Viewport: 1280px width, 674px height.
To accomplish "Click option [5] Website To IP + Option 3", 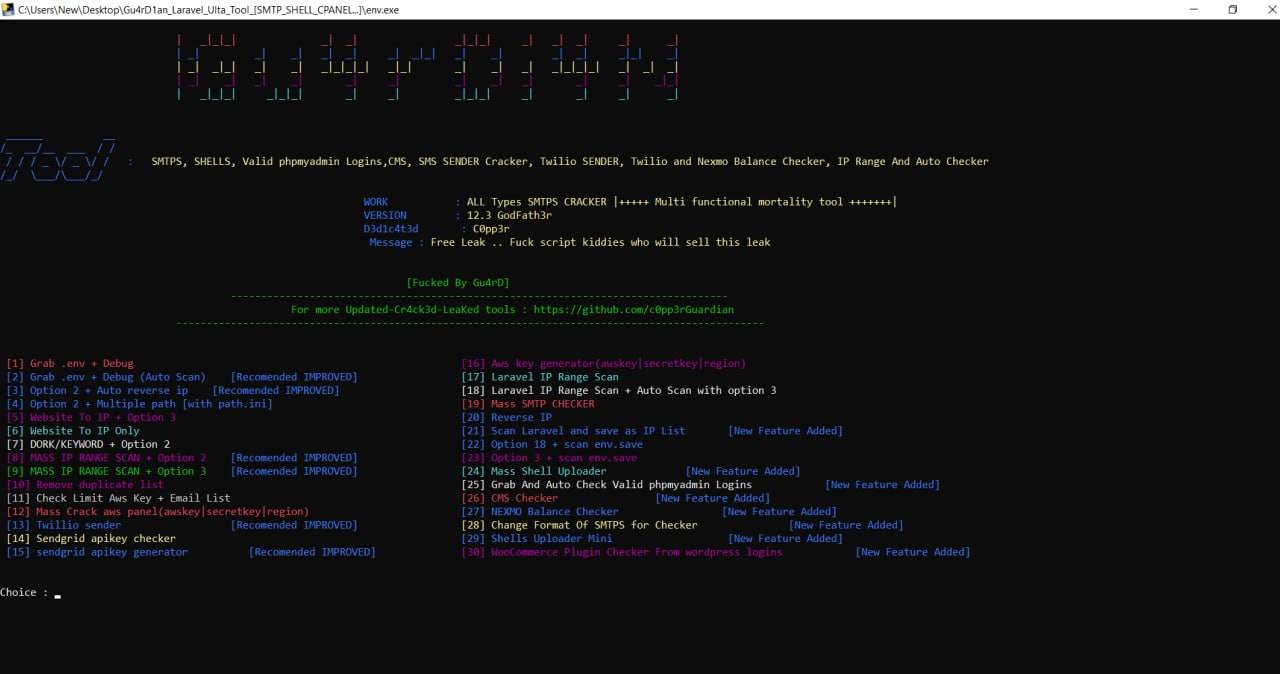I will 91,418.
